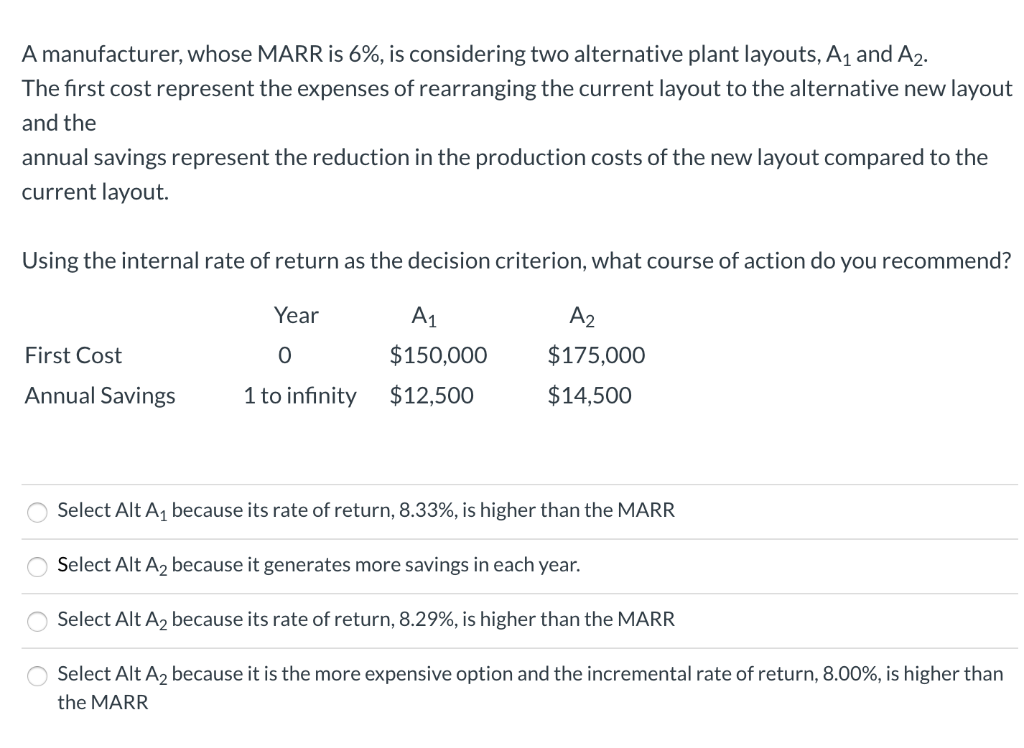The image size is (1024, 748).
Task: Click the $14,500 annual savings value
Action: pos(590,395)
